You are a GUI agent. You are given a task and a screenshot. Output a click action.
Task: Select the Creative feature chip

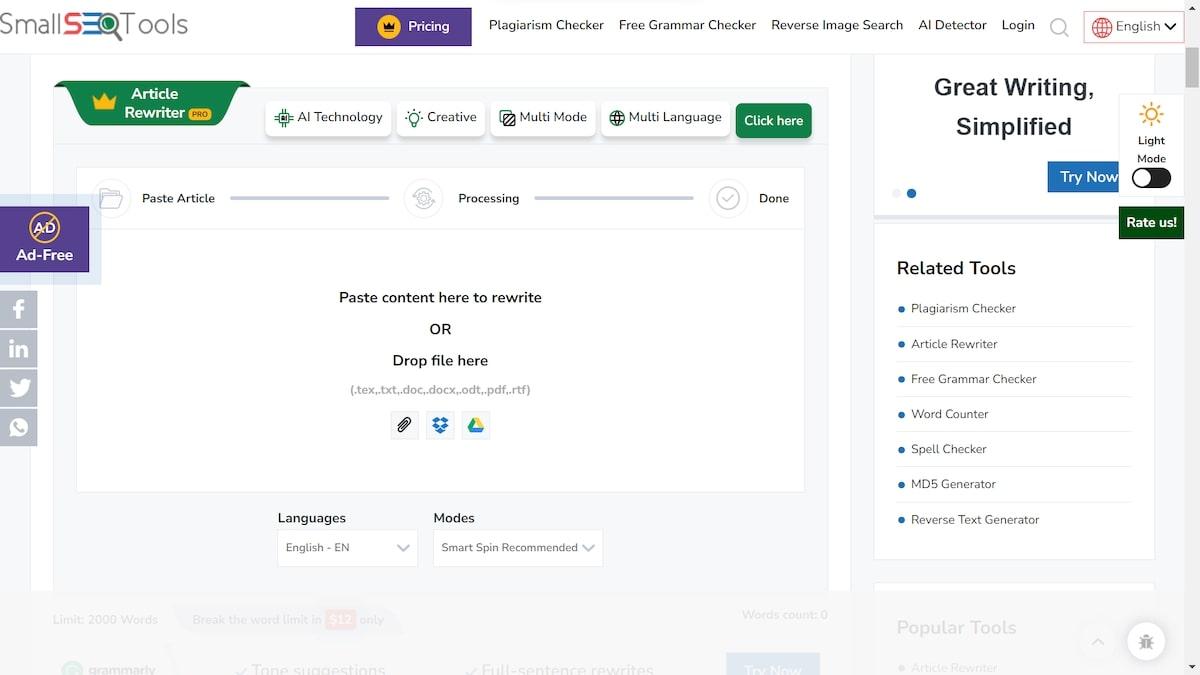coord(441,118)
